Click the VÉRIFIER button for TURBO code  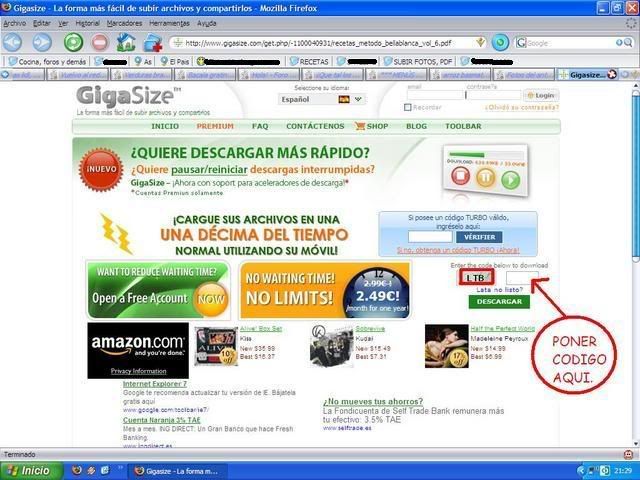click(479, 237)
